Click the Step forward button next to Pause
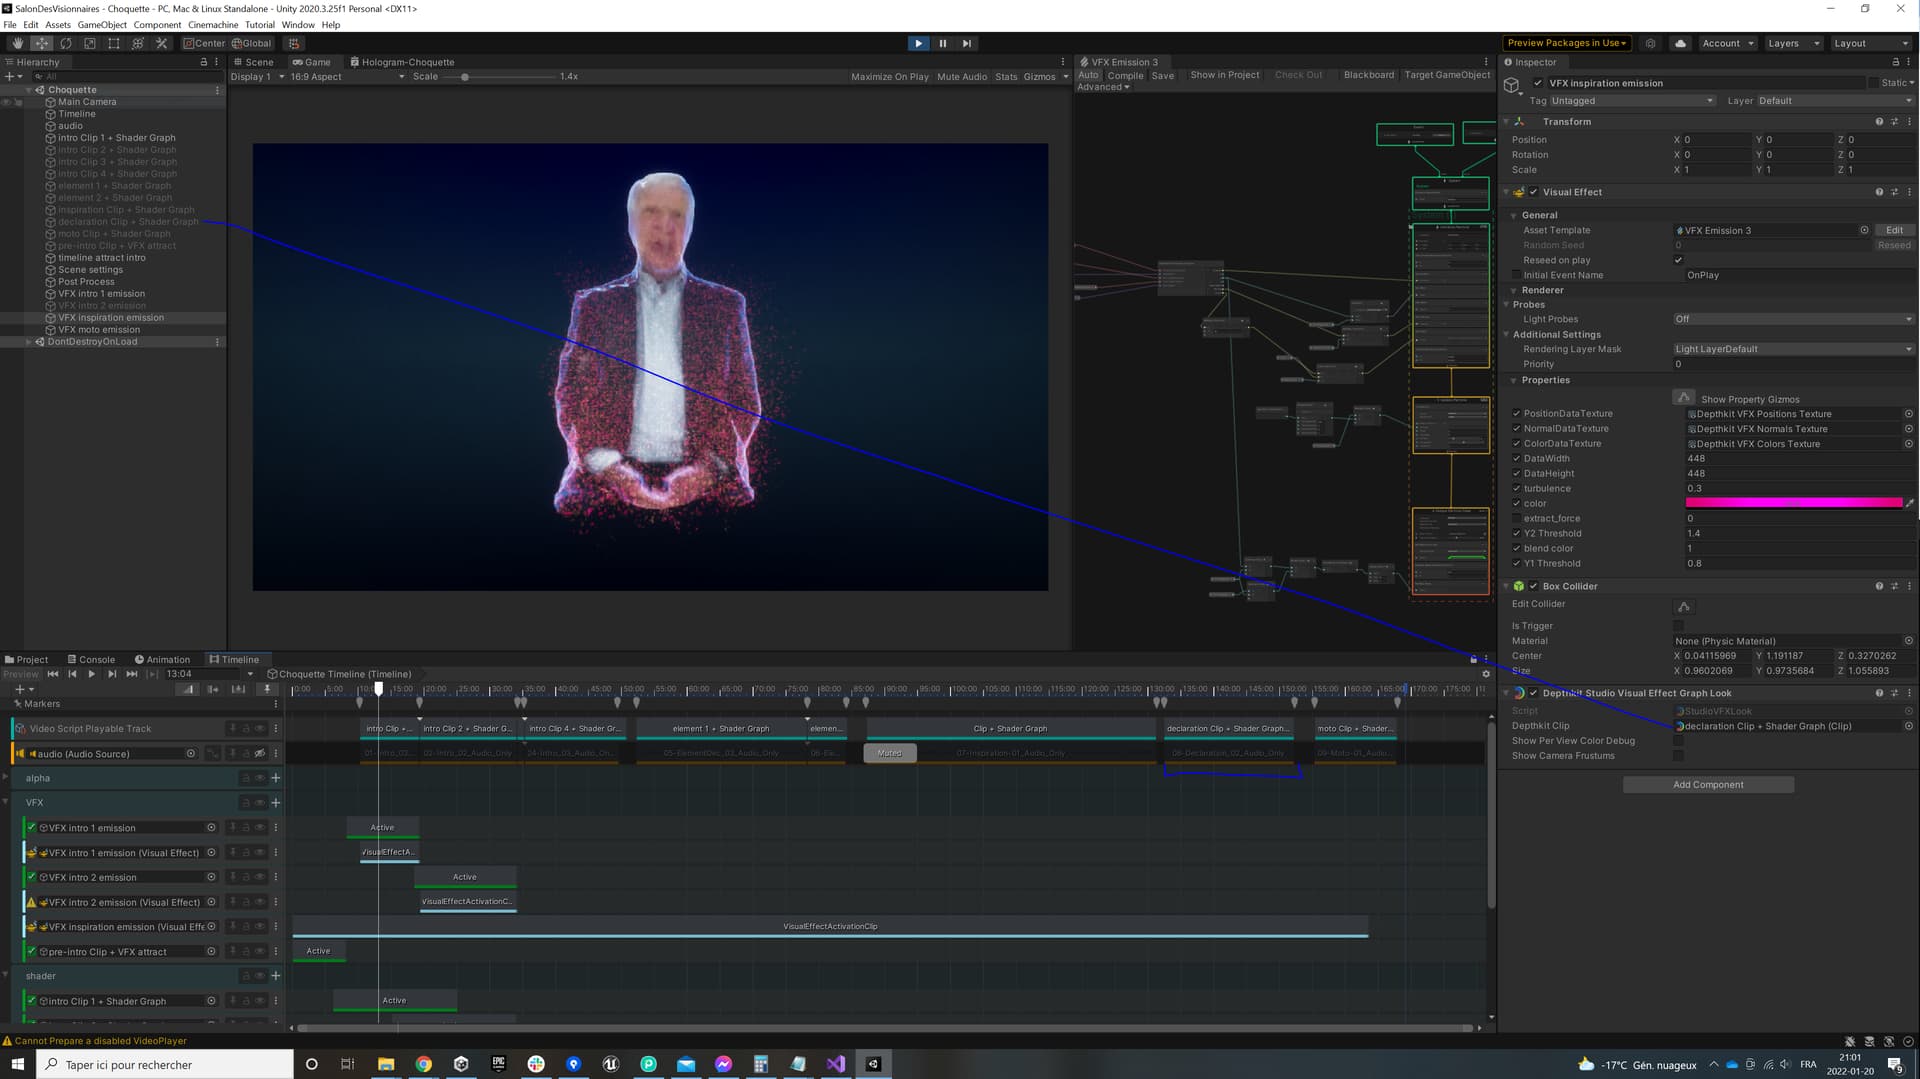 pos(966,43)
